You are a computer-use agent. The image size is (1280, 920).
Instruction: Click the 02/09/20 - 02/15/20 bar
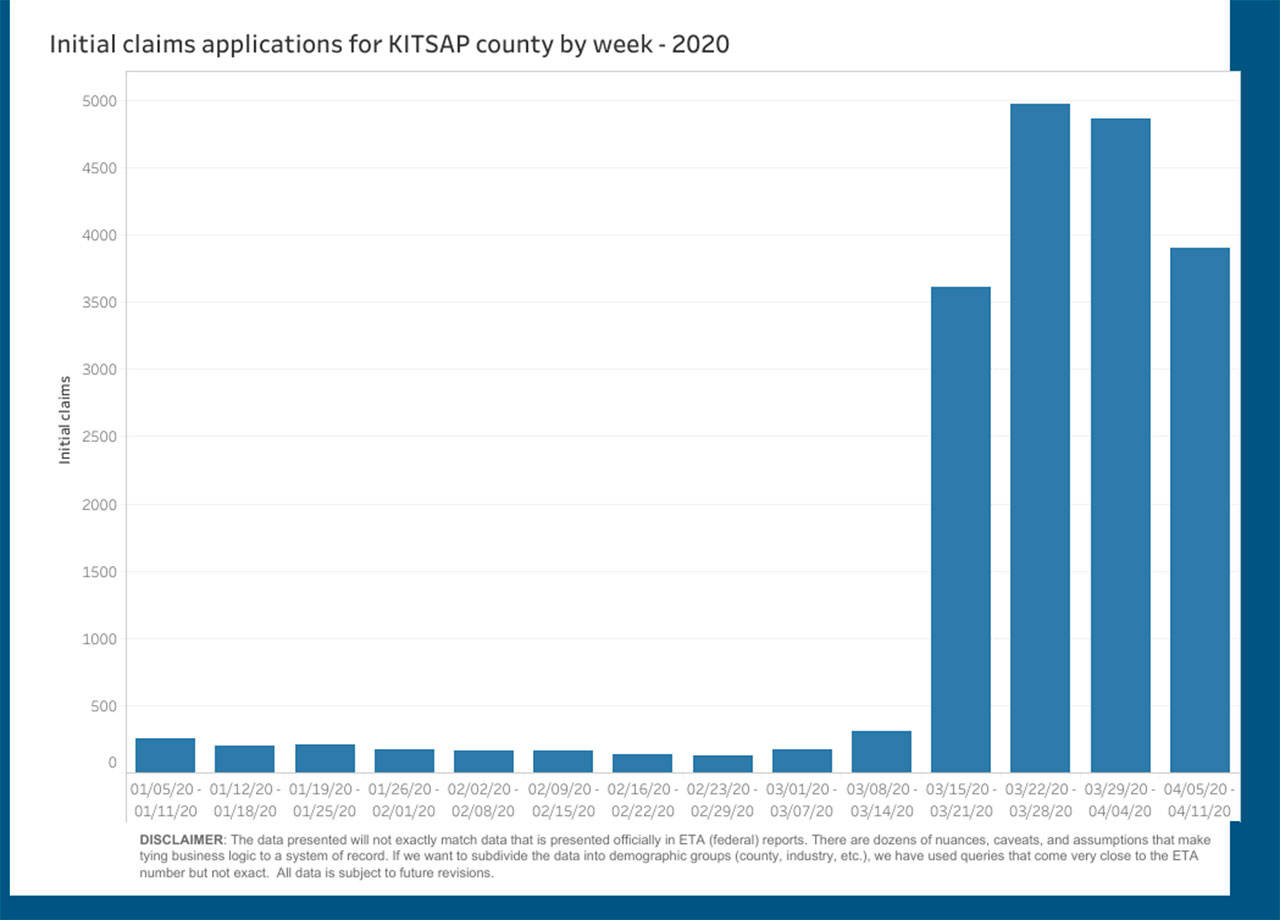coord(563,761)
